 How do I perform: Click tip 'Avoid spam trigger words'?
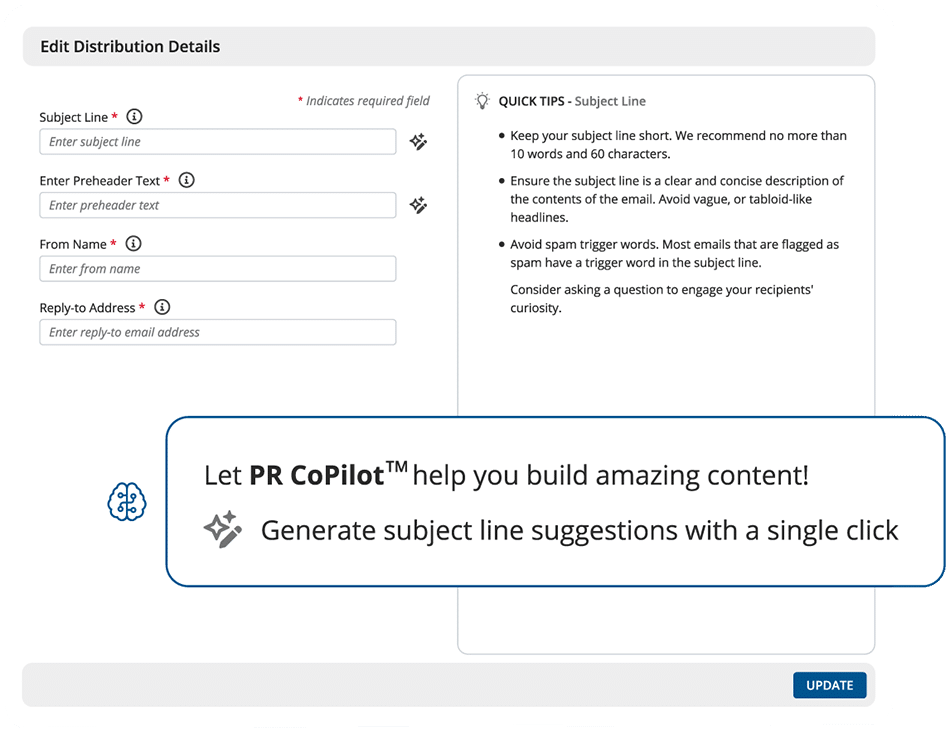pos(674,253)
